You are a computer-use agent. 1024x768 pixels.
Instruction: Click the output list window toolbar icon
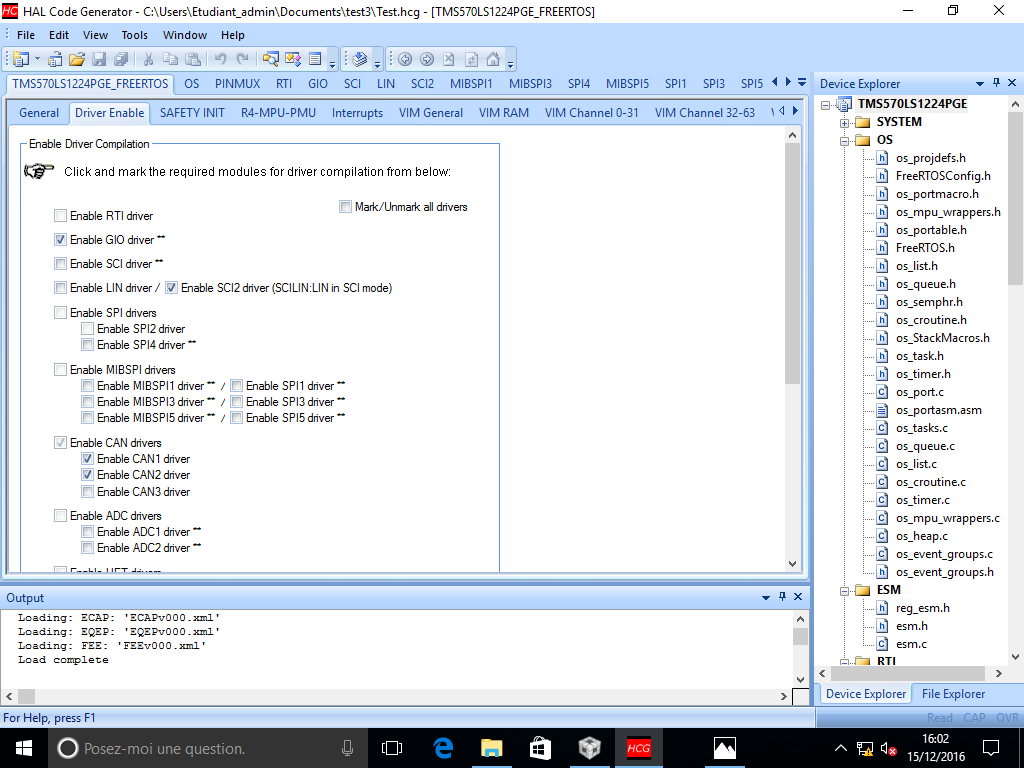coord(315,59)
